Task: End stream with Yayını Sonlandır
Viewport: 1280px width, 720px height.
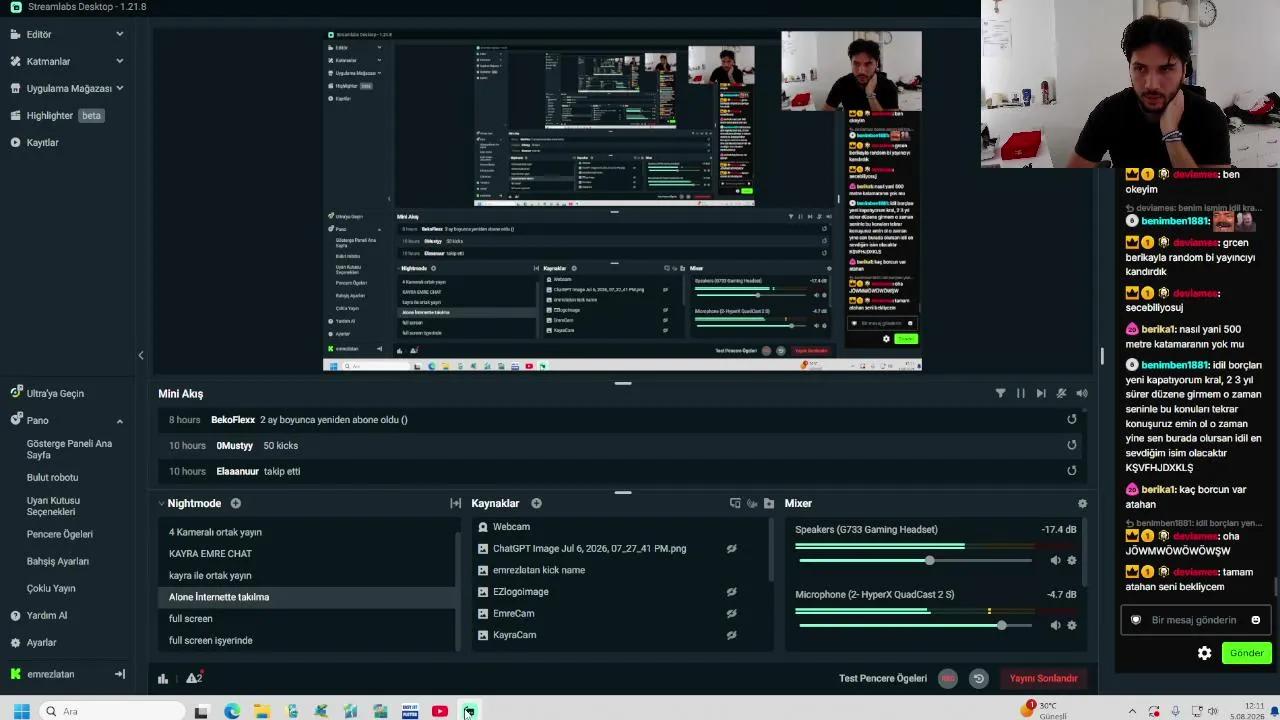Action: (1043, 678)
